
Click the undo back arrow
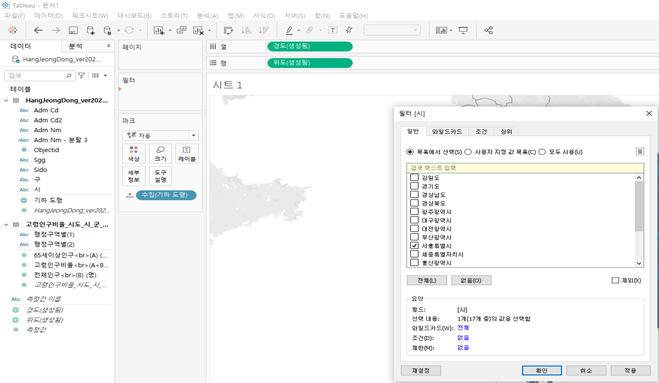38,30
